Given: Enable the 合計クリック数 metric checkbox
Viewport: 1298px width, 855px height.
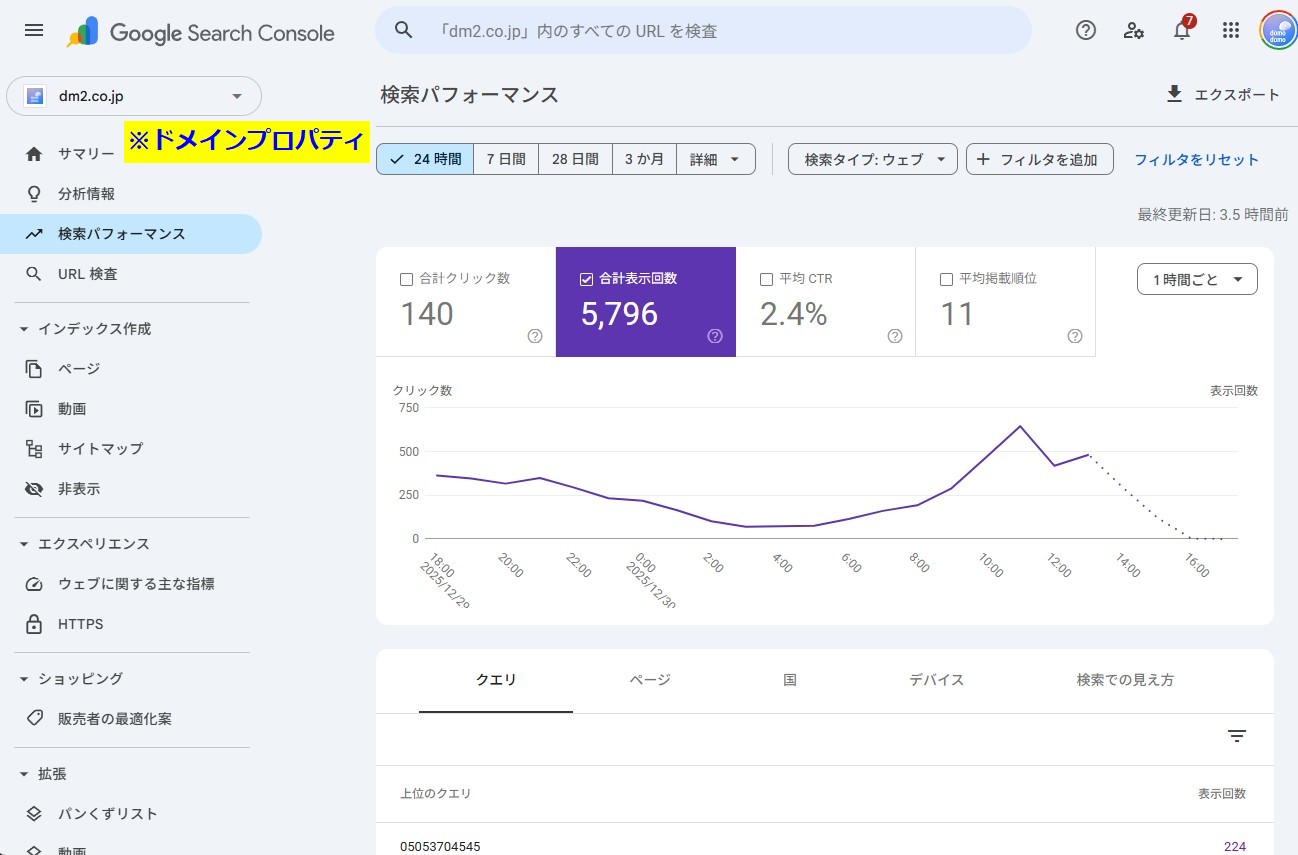Looking at the screenshot, I should 406,279.
